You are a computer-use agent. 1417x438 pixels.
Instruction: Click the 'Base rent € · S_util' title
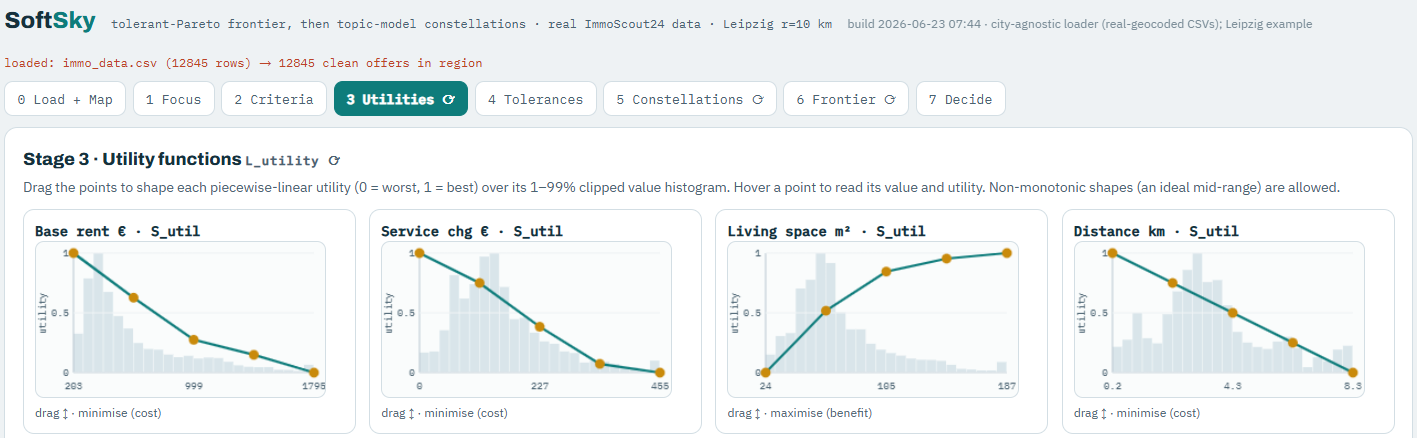117,231
